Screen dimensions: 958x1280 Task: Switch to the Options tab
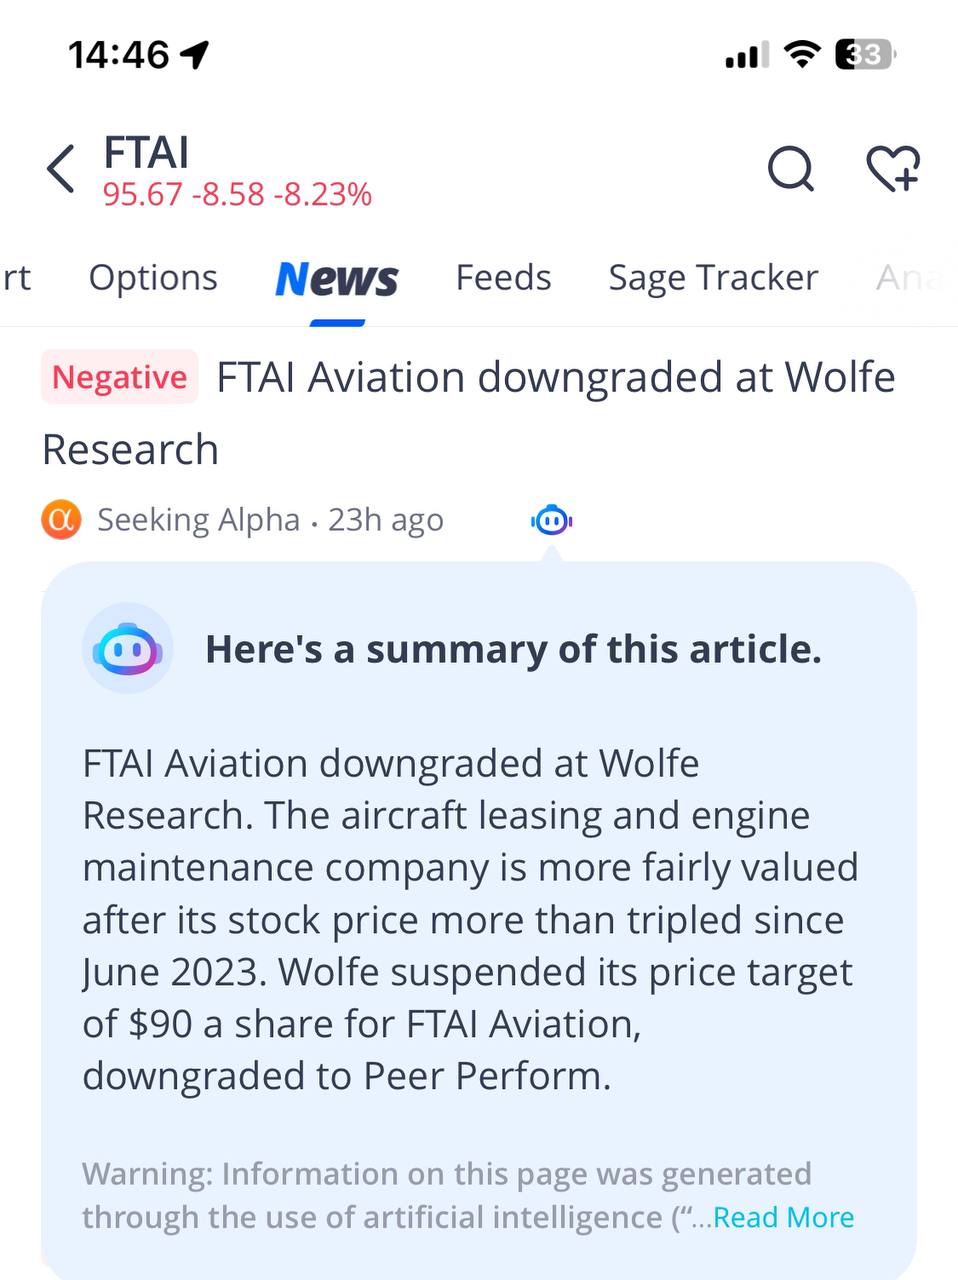pyautogui.click(x=153, y=278)
